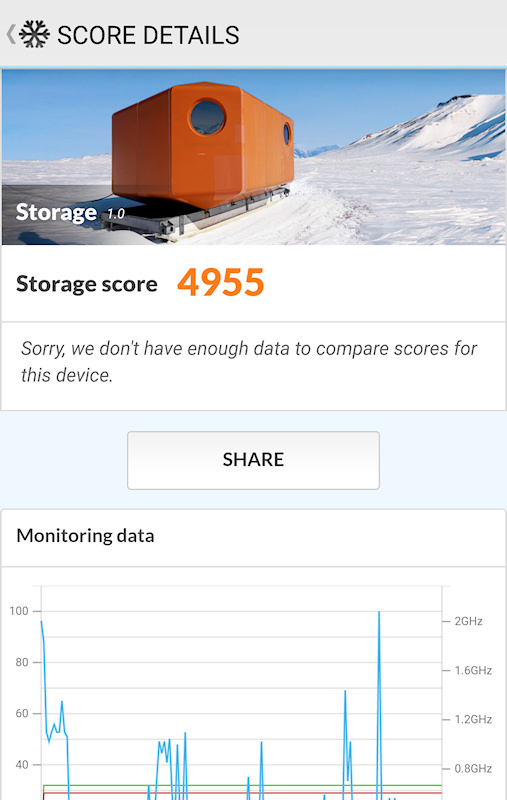
Task: Tap the 1.2GHz axis label
Action: click(473, 719)
